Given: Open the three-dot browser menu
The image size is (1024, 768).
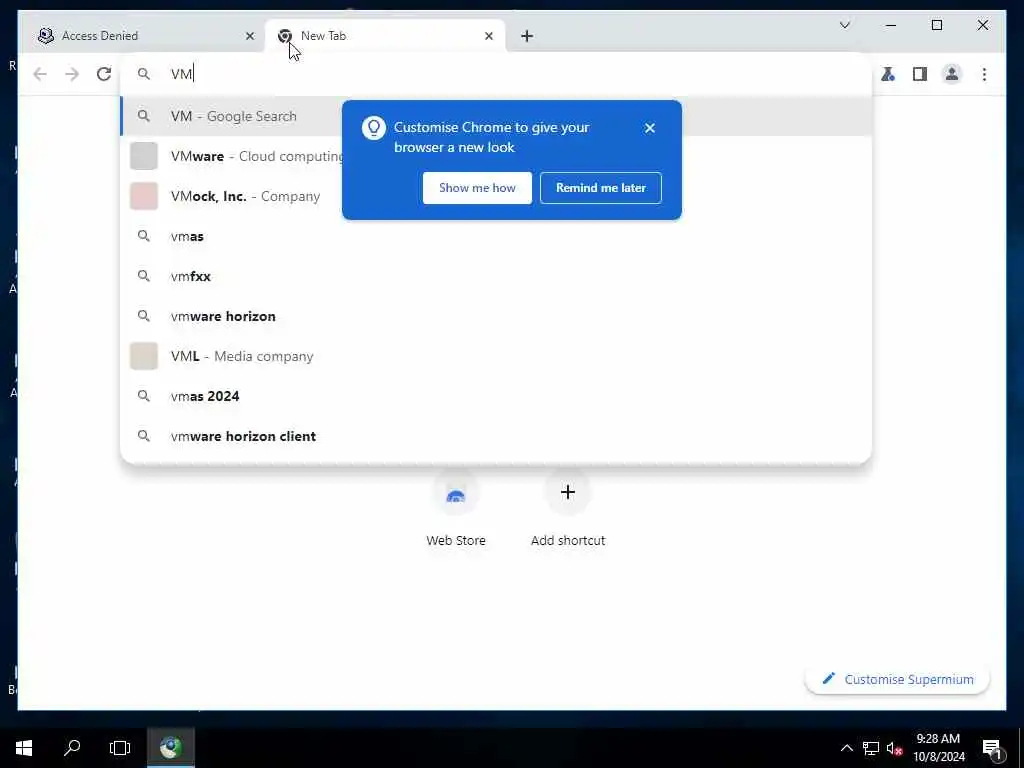Looking at the screenshot, I should tap(984, 74).
